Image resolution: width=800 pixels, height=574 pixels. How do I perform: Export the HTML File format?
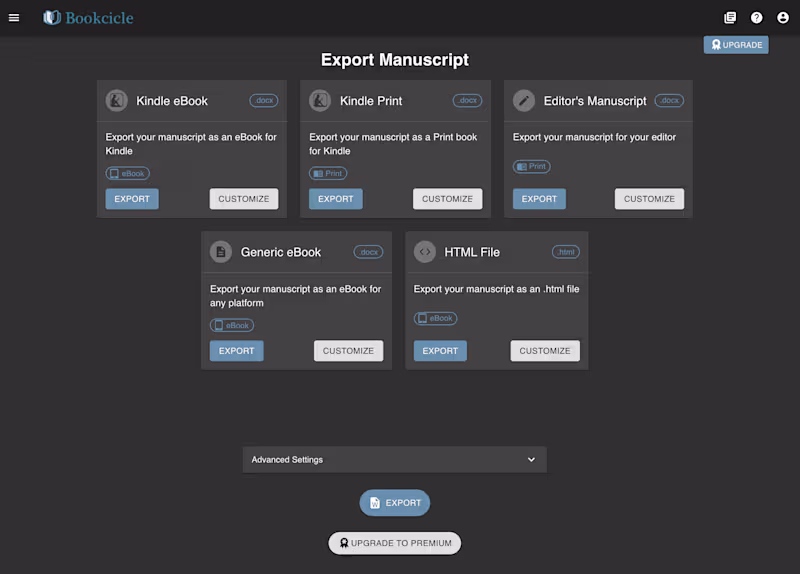(x=440, y=351)
